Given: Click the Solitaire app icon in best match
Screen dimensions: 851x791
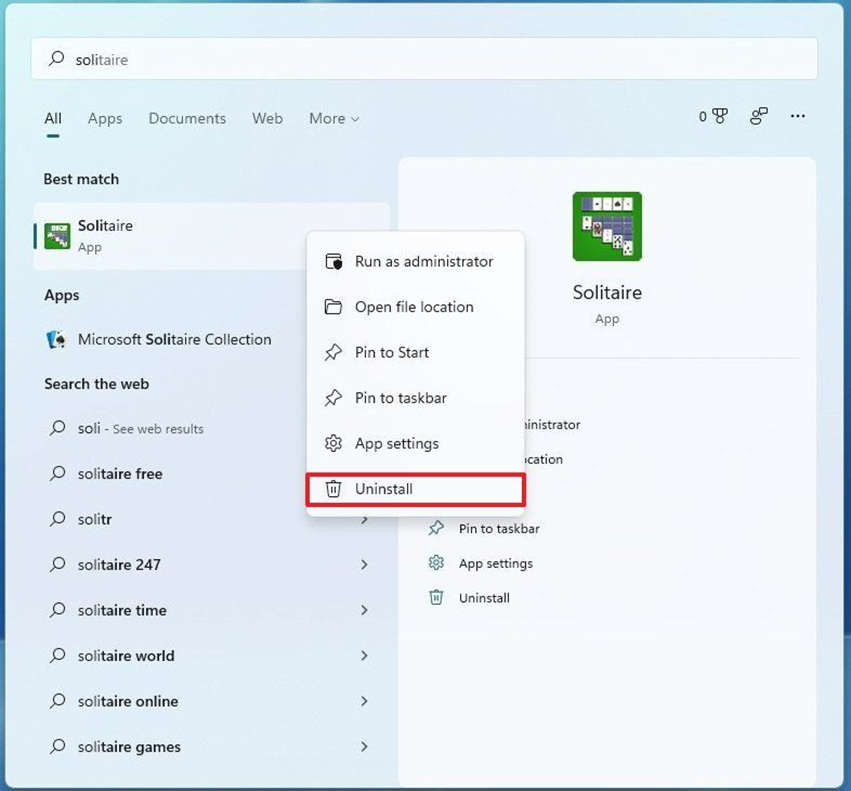Looking at the screenshot, I should coord(57,236).
